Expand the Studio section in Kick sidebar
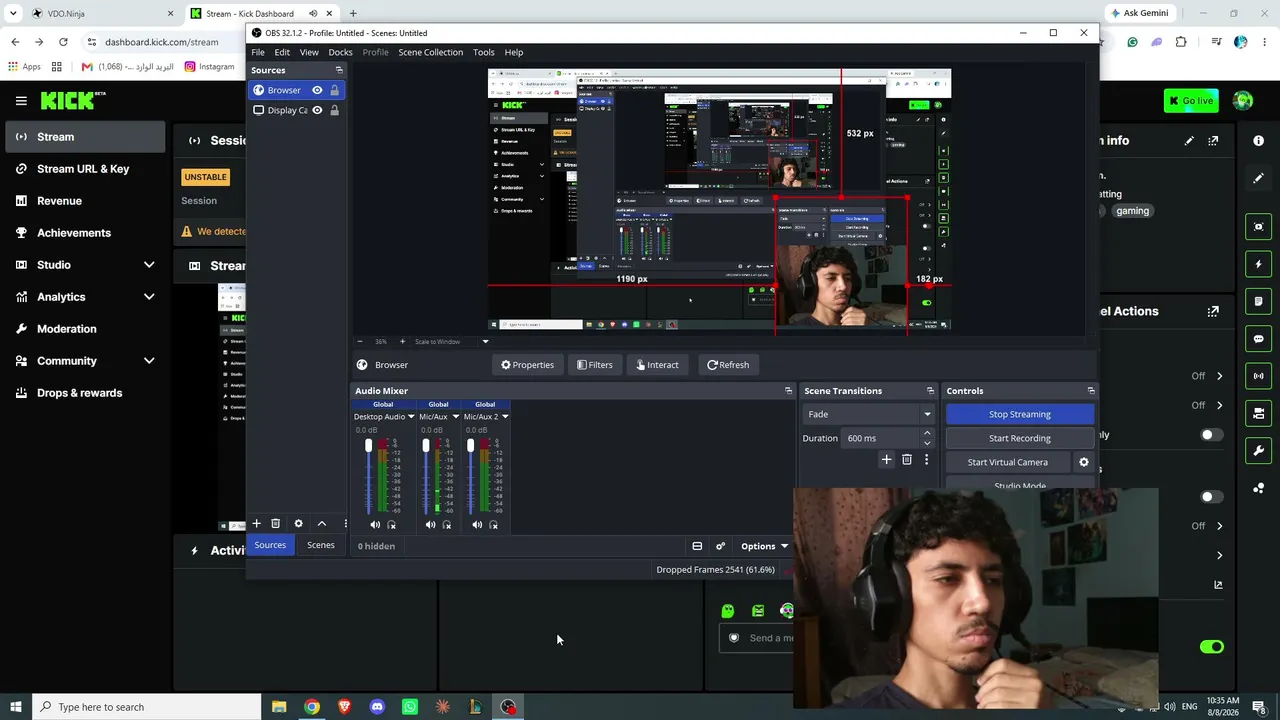Screen dimensions: 1280x720 (x=149, y=265)
